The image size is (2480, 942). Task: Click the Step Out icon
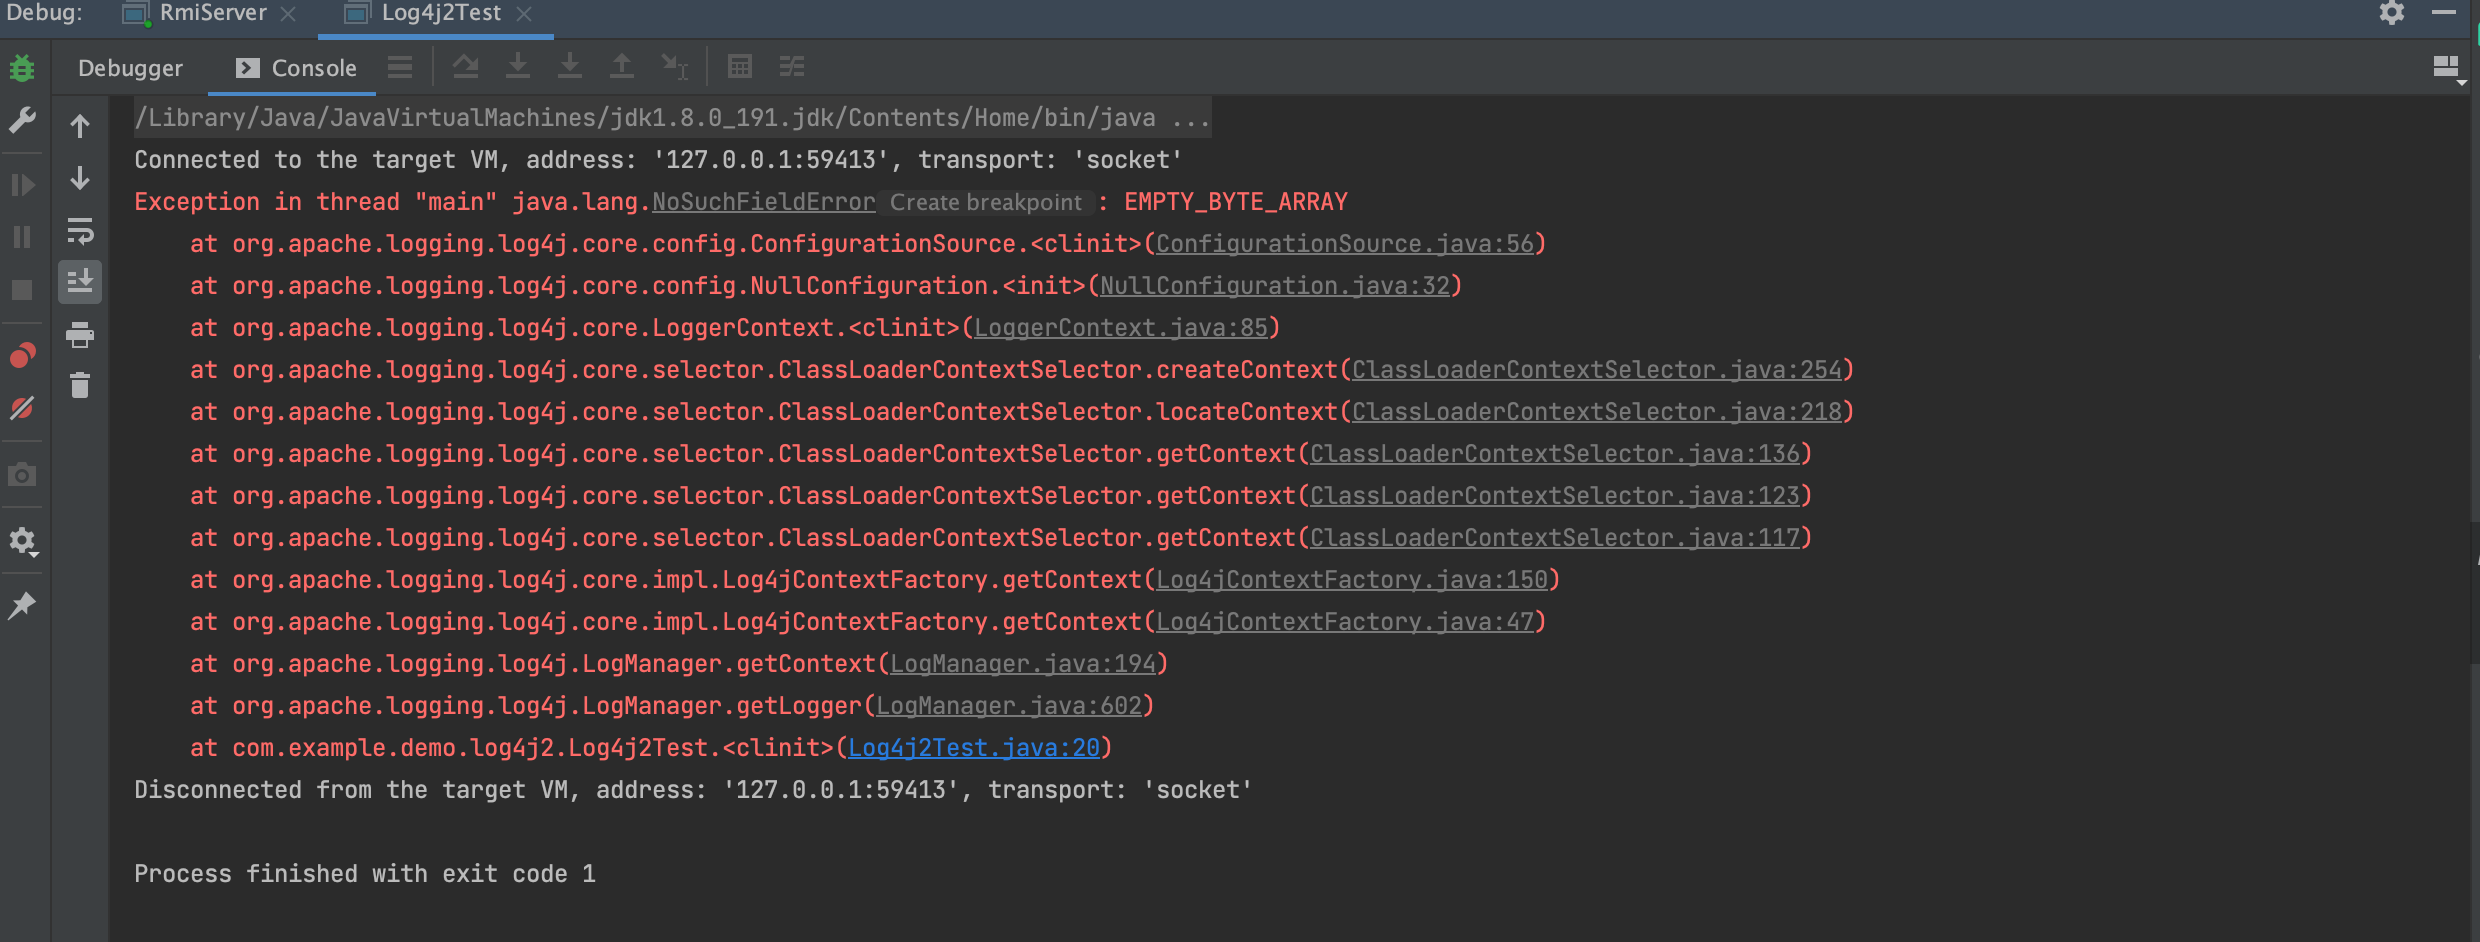622,67
